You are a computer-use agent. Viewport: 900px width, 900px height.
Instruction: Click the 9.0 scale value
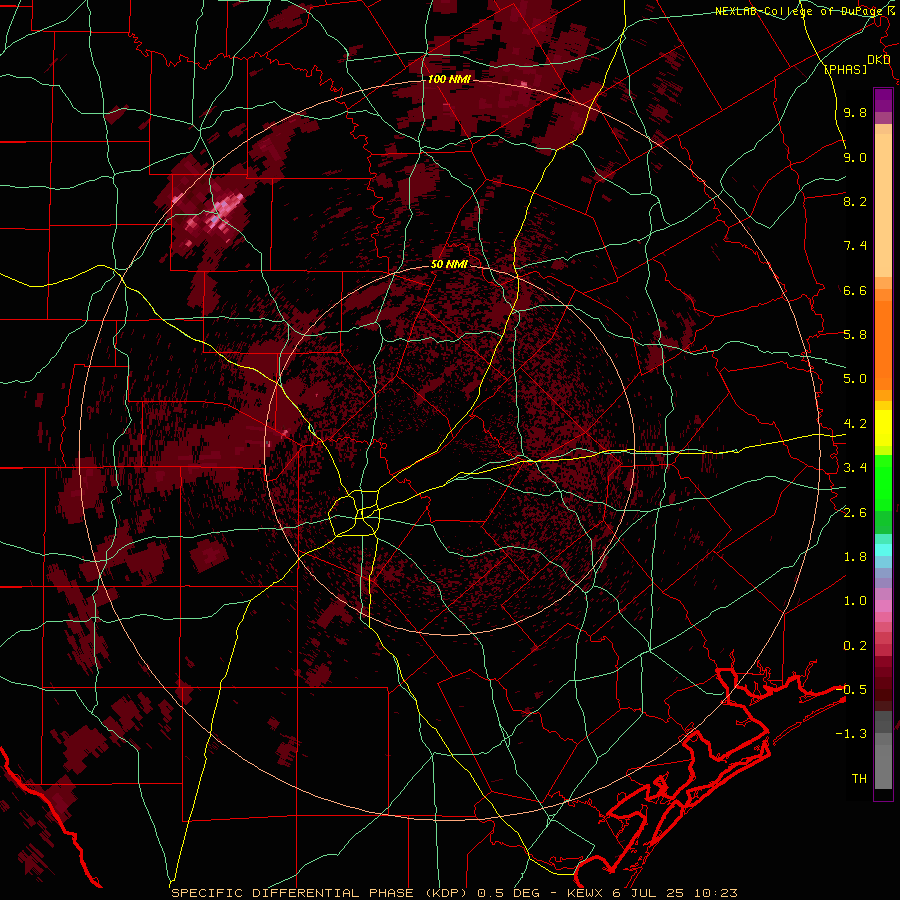(x=855, y=157)
